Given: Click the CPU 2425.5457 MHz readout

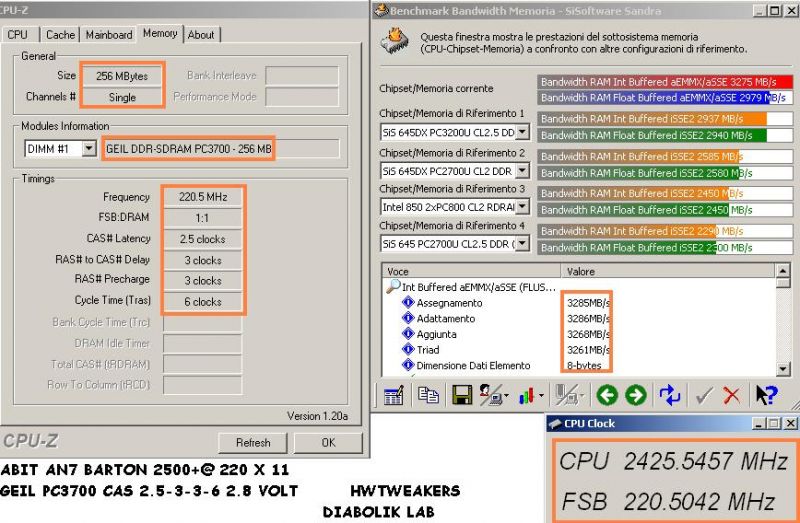Looking at the screenshot, I should tap(673, 461).
